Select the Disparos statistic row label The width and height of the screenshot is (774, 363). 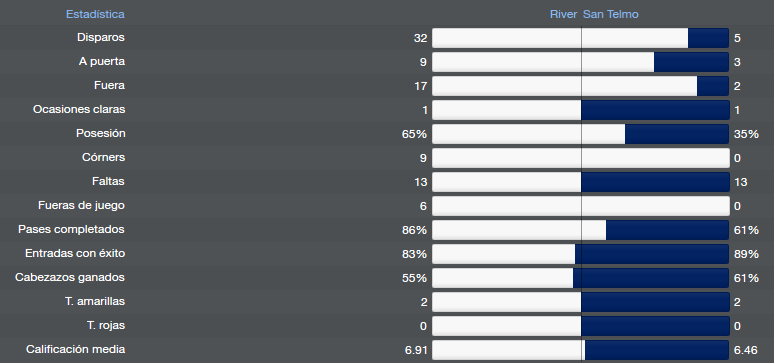(x=101, y=38)
